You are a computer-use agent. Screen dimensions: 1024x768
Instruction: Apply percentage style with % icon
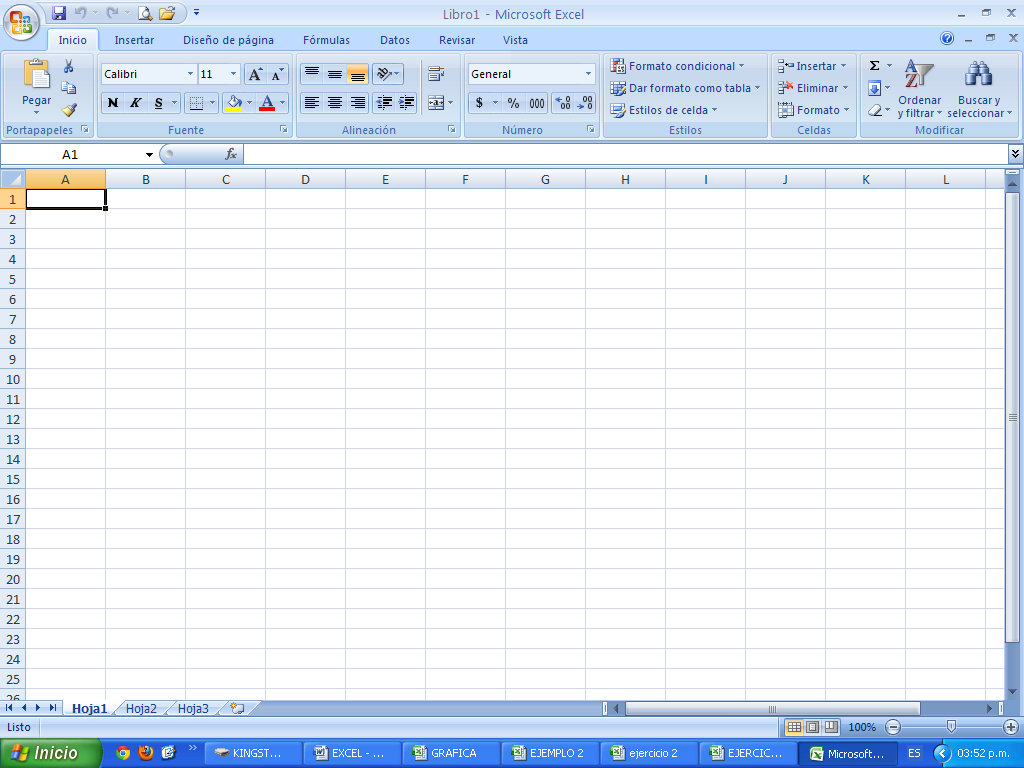point(513,103)
